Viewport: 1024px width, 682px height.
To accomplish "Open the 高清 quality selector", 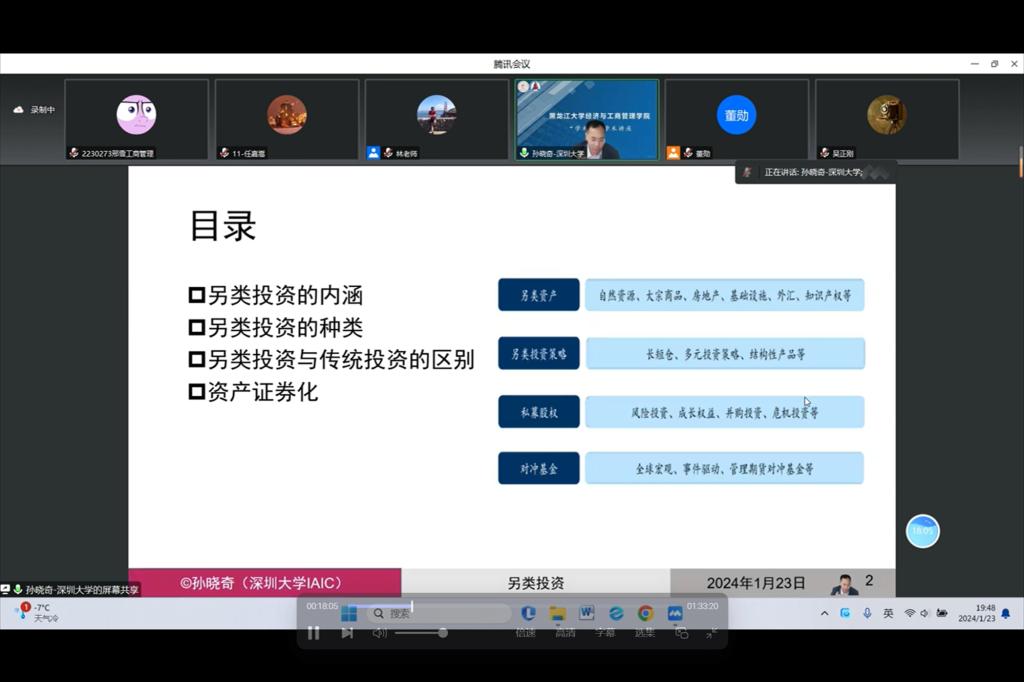I will pos(566,632).
